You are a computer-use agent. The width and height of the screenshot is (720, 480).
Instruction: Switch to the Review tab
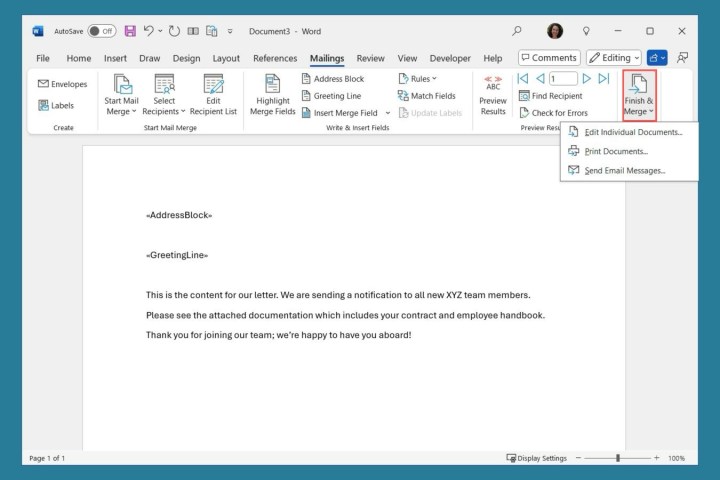coord(370,58)
